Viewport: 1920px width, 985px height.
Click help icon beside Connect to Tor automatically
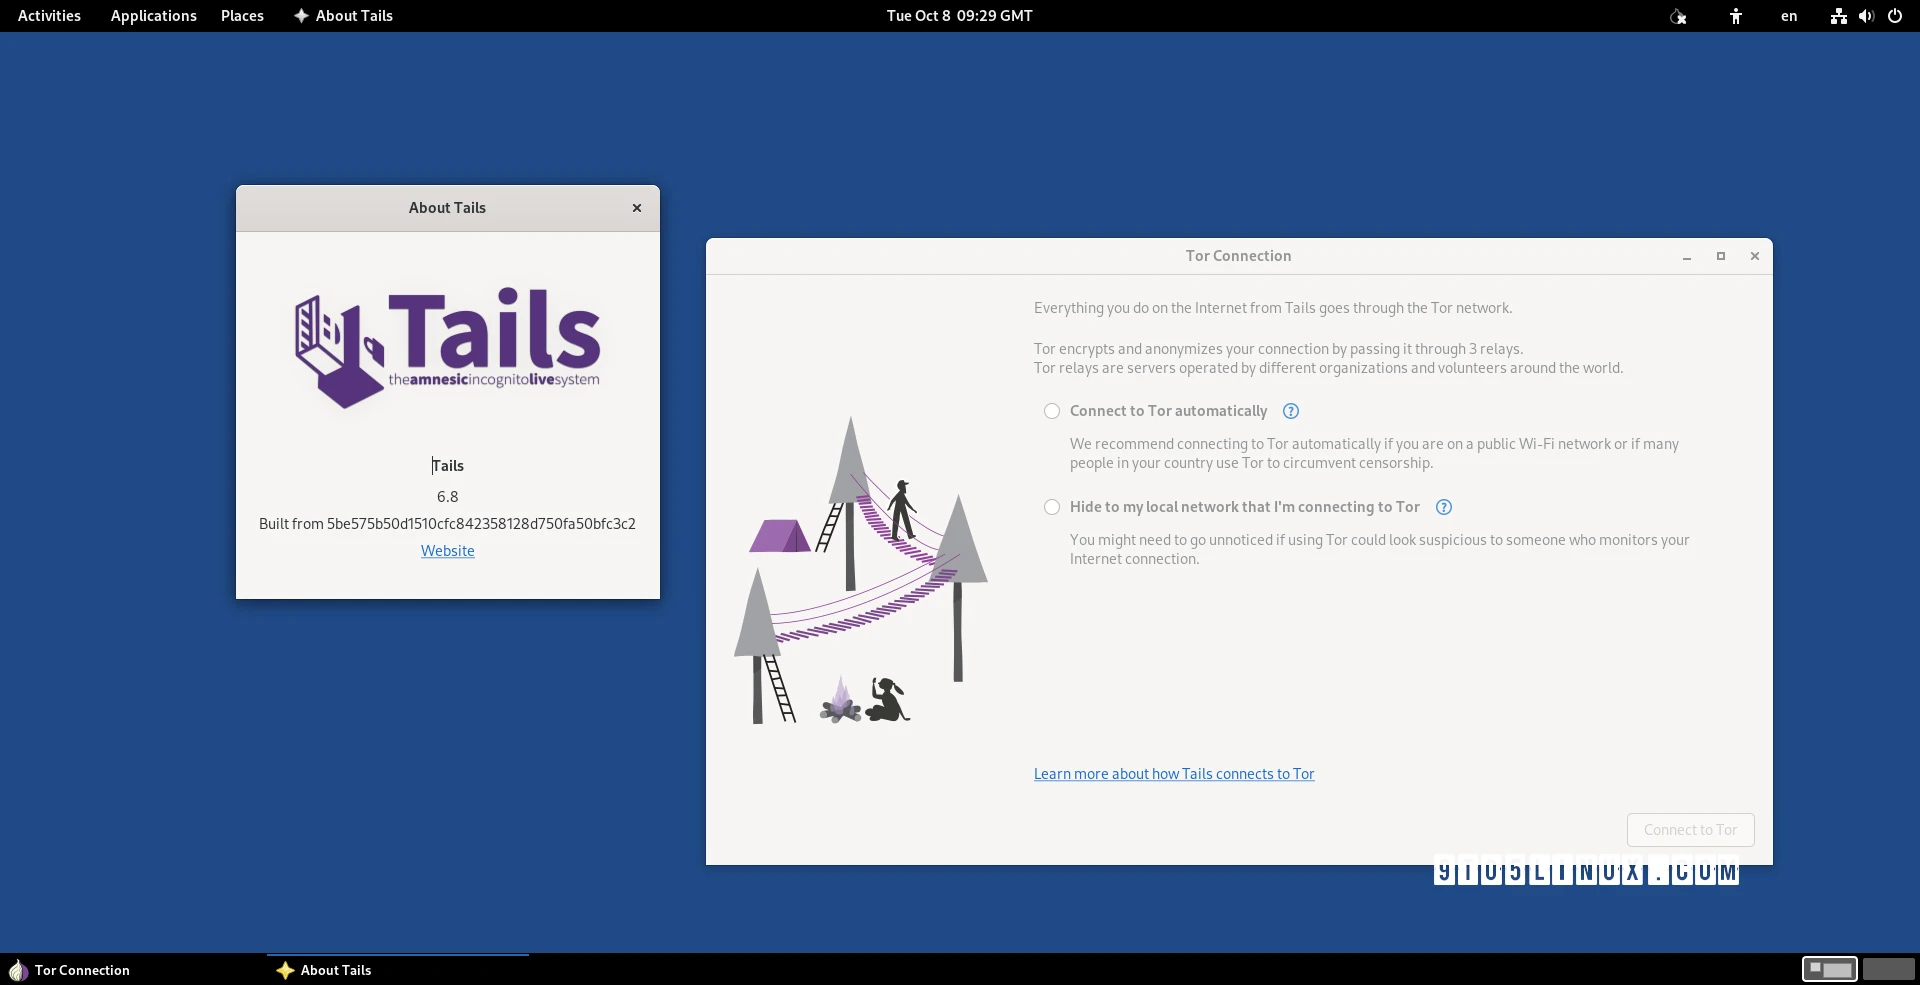(1291, 411)
